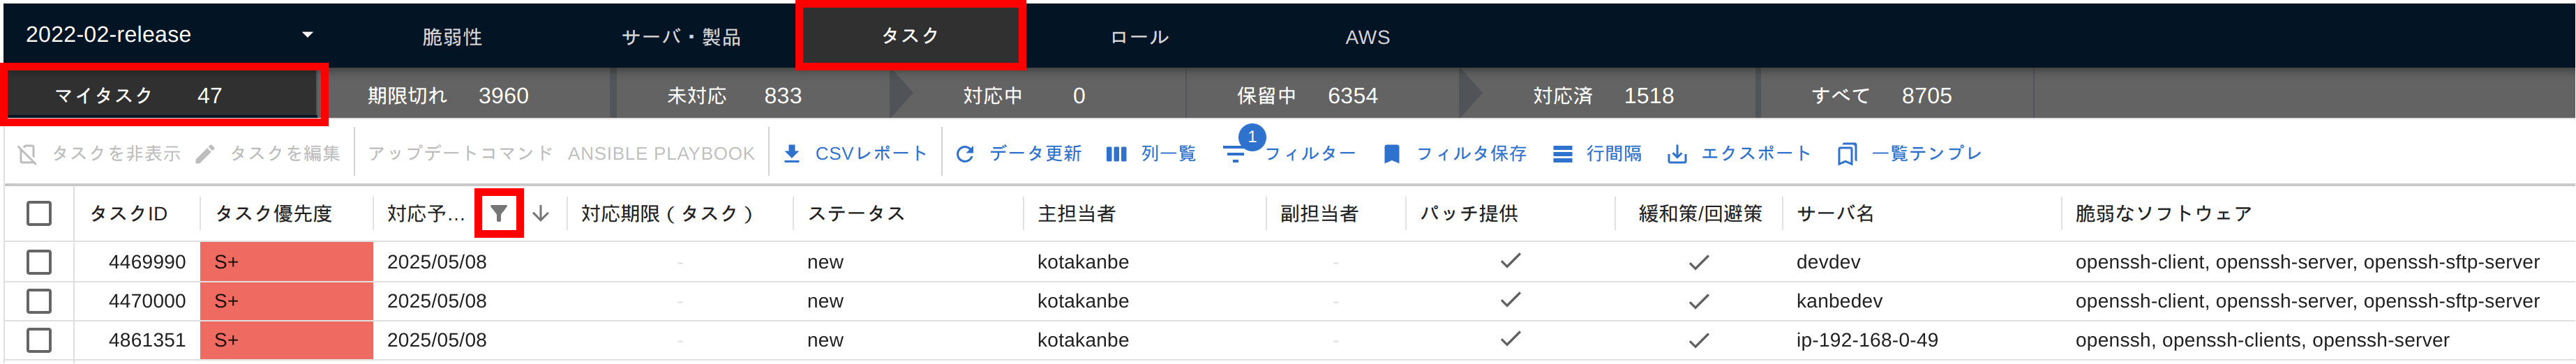Open the フィルター icon with badge
Viewport: 2576px width, 364px height.
pyautogui.click(x=1236, y=154)
